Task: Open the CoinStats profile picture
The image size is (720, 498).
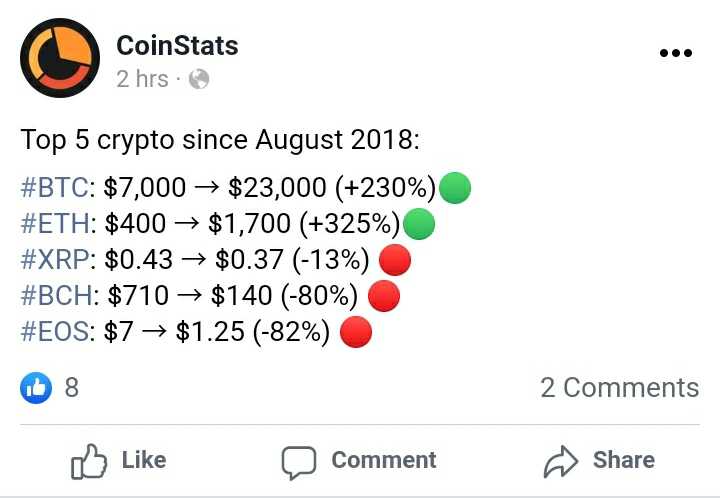Action: (x=60, y=58)
